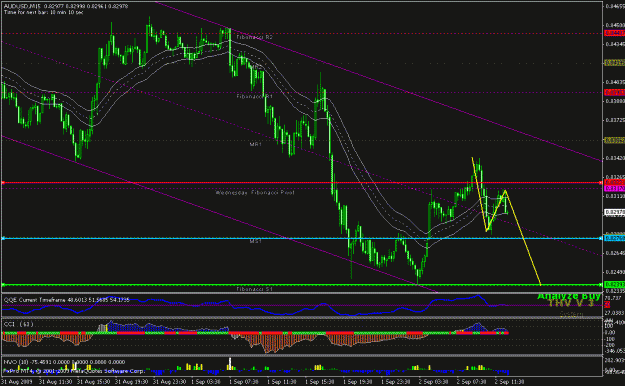Viewport: 625px width, 386px height.
Task: Click the '2 Sep 03:30' time axis label
Action: tap(433, 382)
